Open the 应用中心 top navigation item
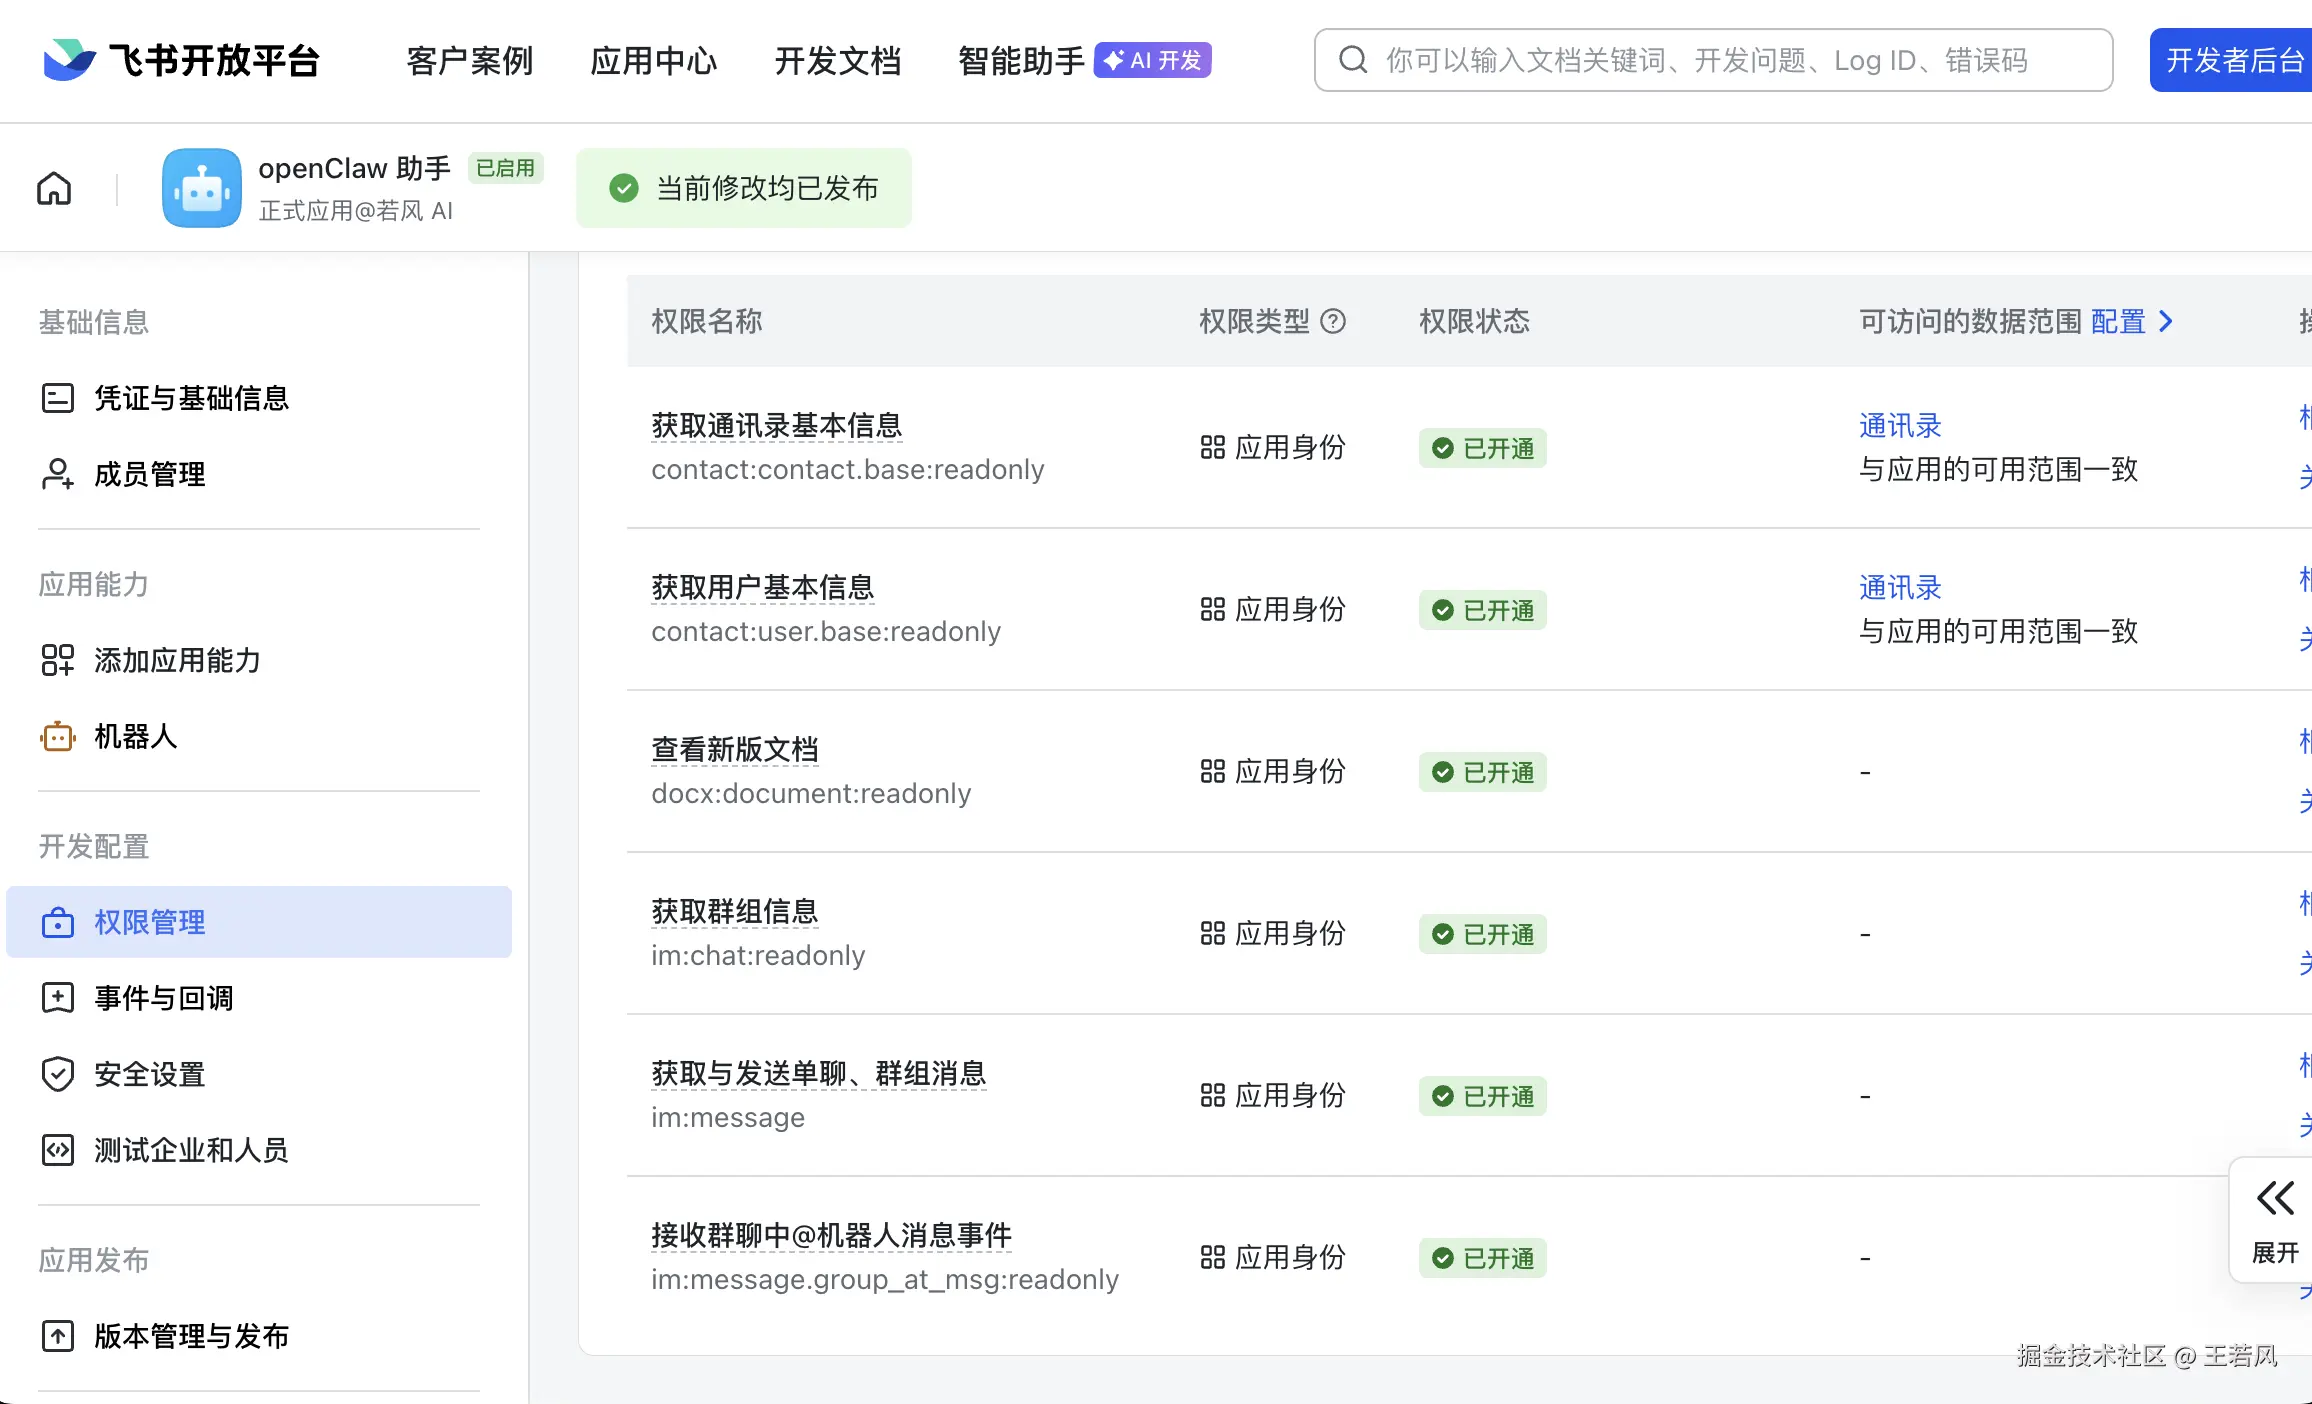The image size is (2312, 1404). click(653, 60)
